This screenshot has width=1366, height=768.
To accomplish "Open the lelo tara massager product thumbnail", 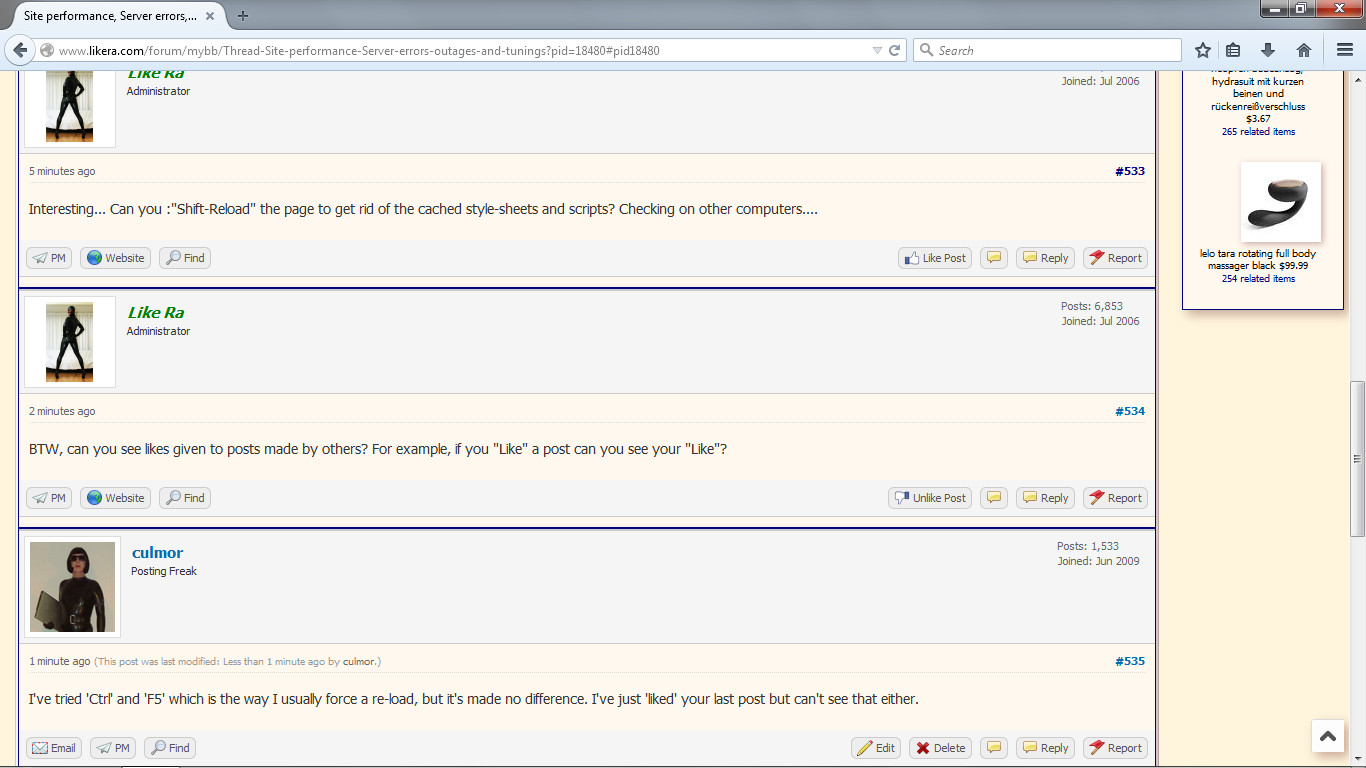I will tap(1280, 202).
